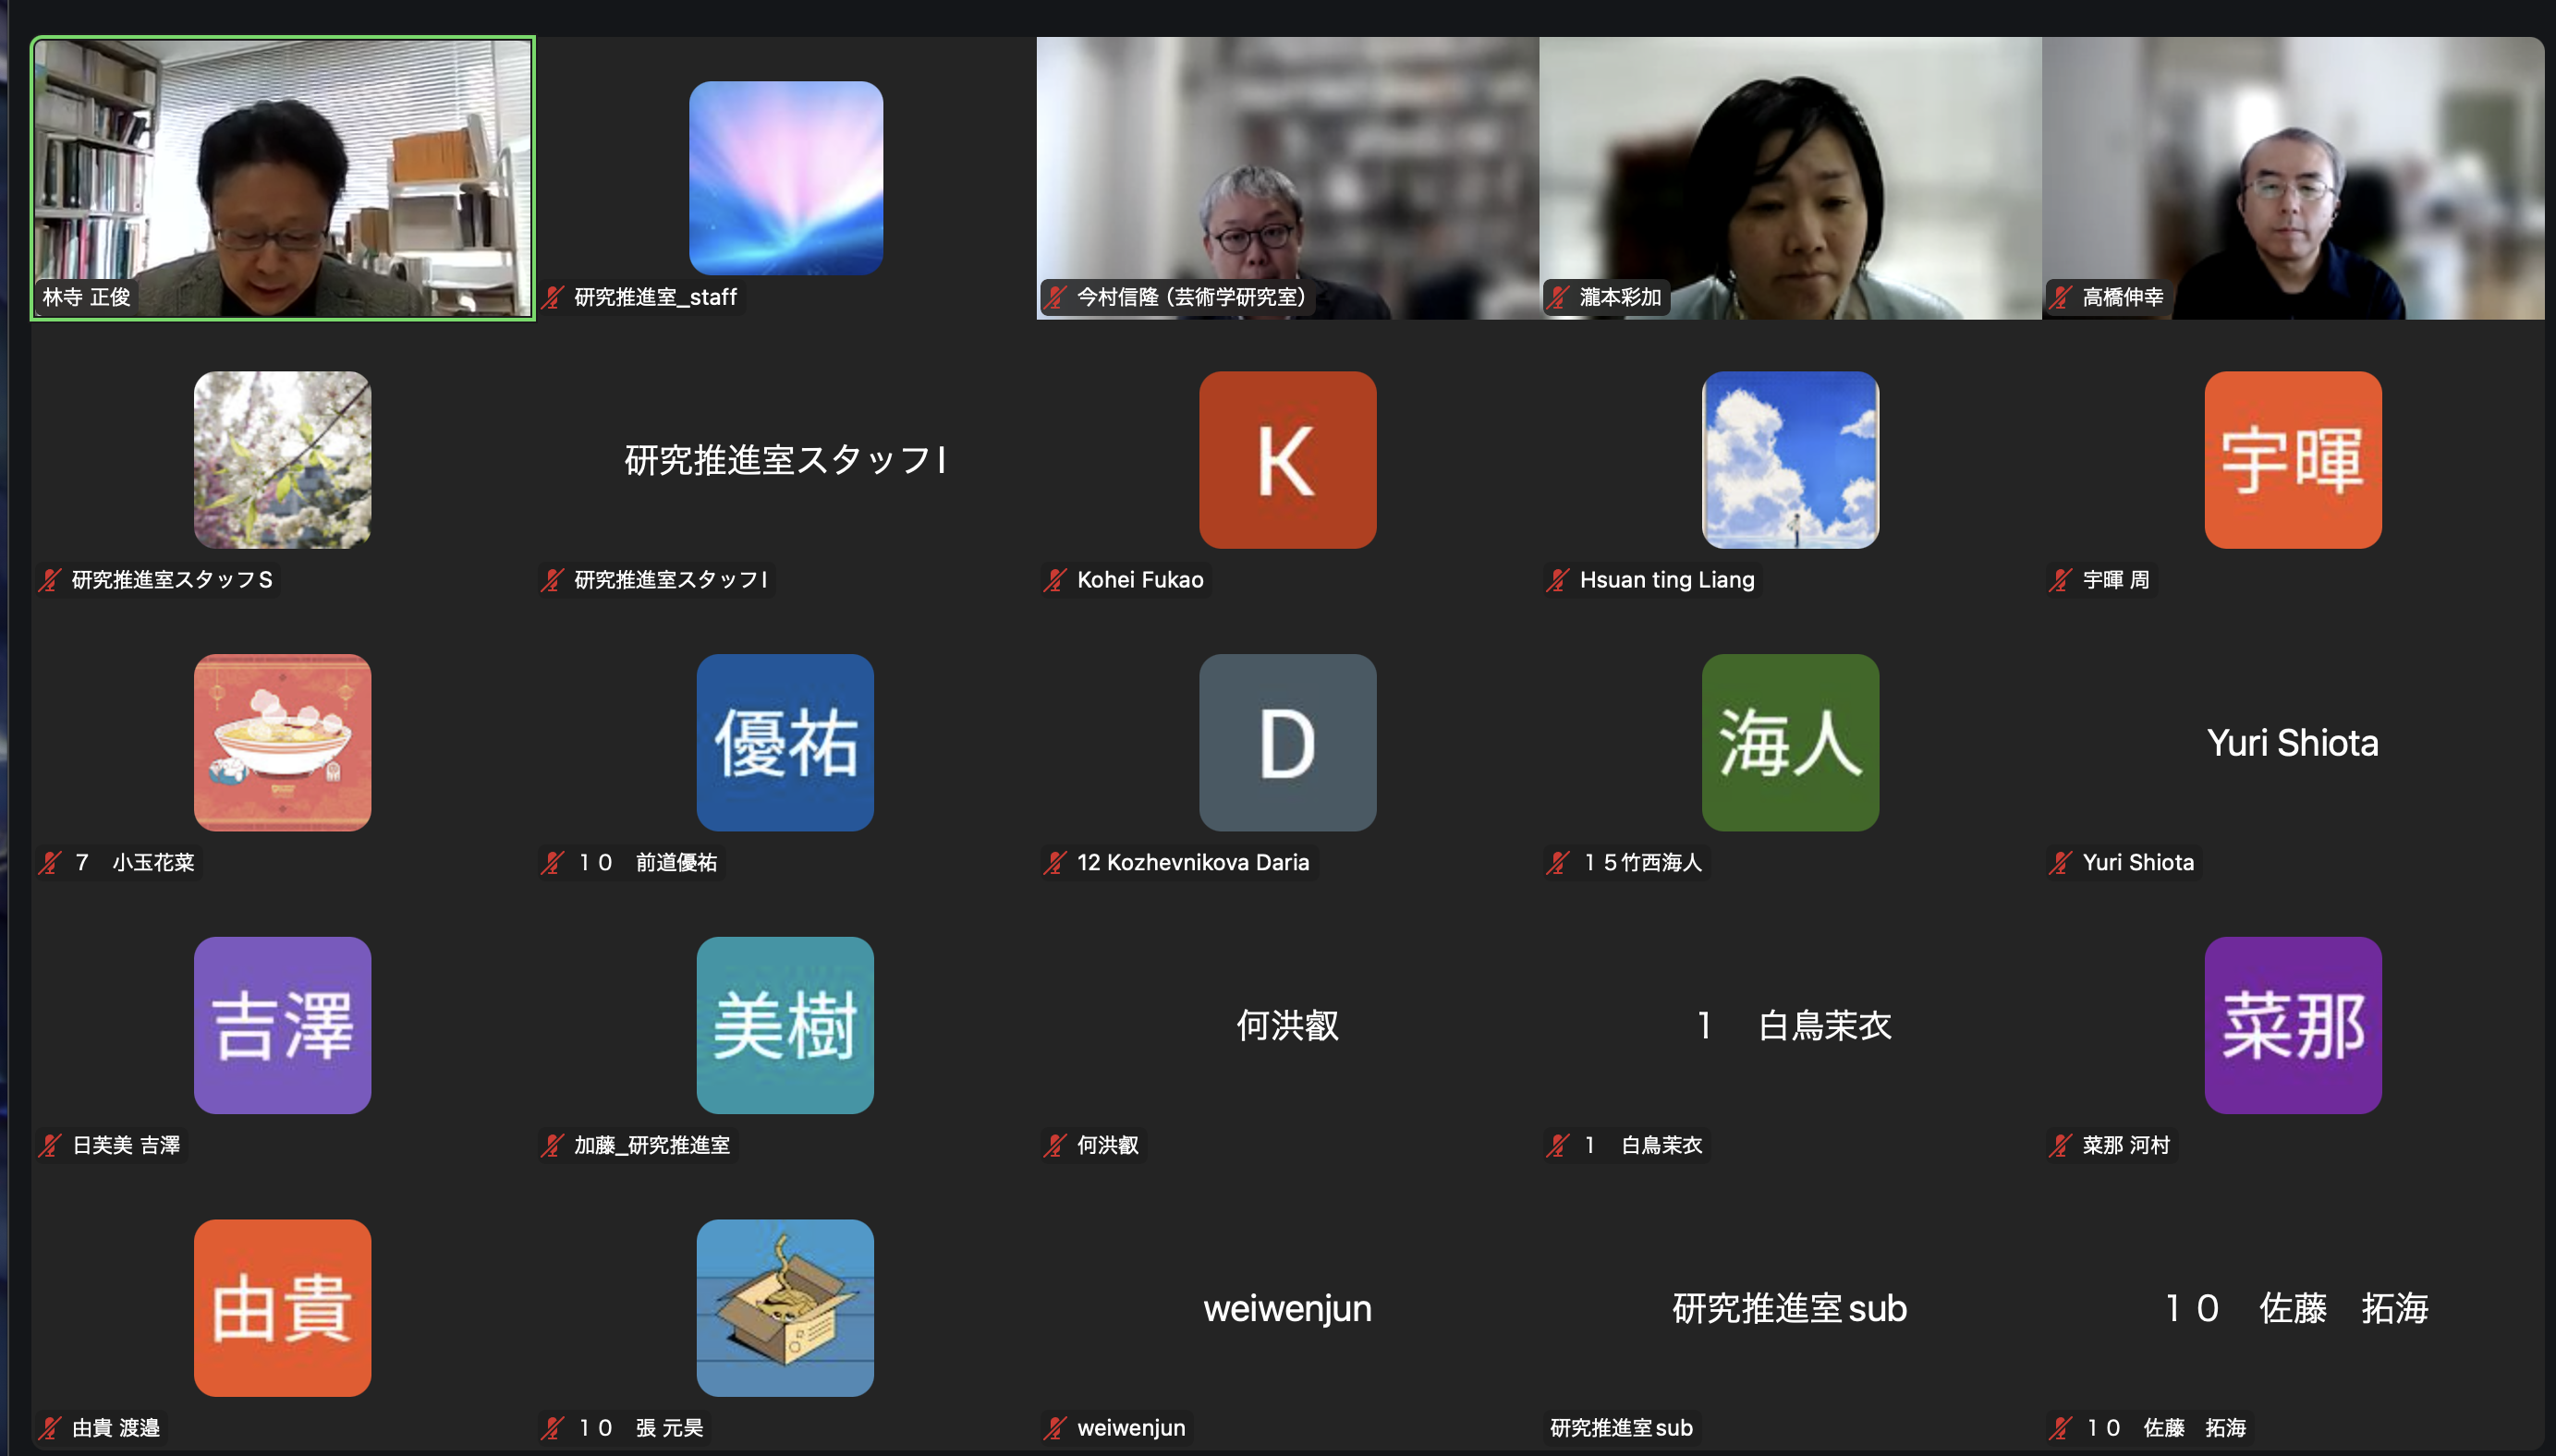This screenshot has height=1456, width=2556.
Task: Click muted mic icon beside 7 小玉花菜
Action: pyautogui.click(x=50, y=863)
